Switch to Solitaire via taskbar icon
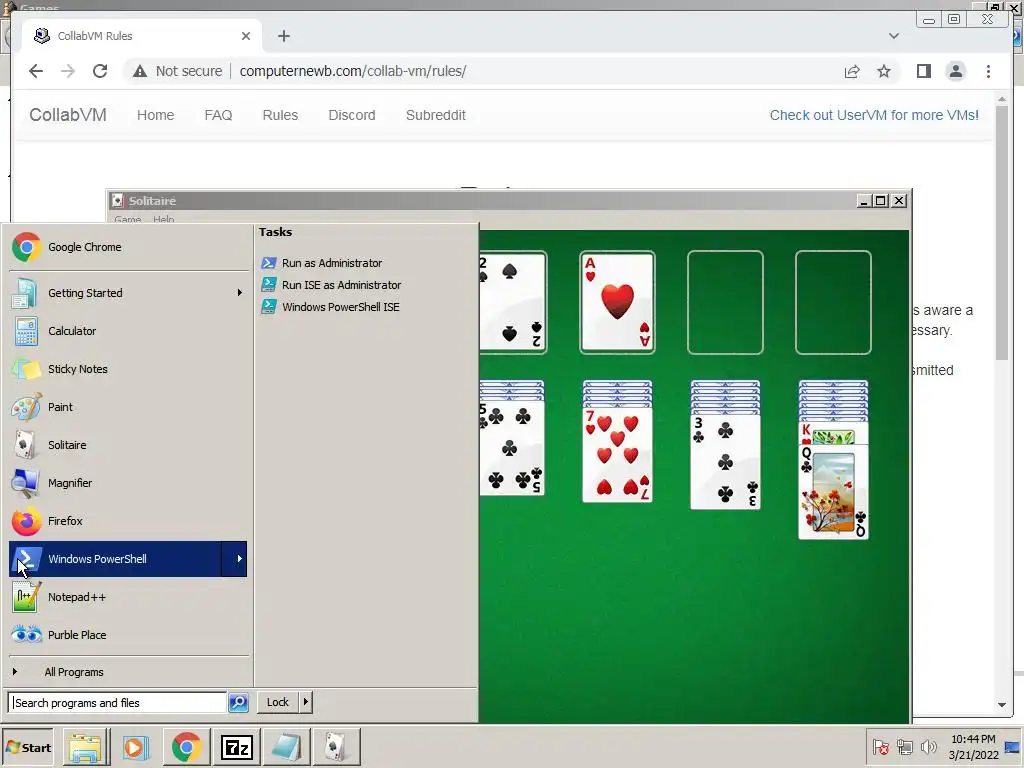 coord(336,748)
